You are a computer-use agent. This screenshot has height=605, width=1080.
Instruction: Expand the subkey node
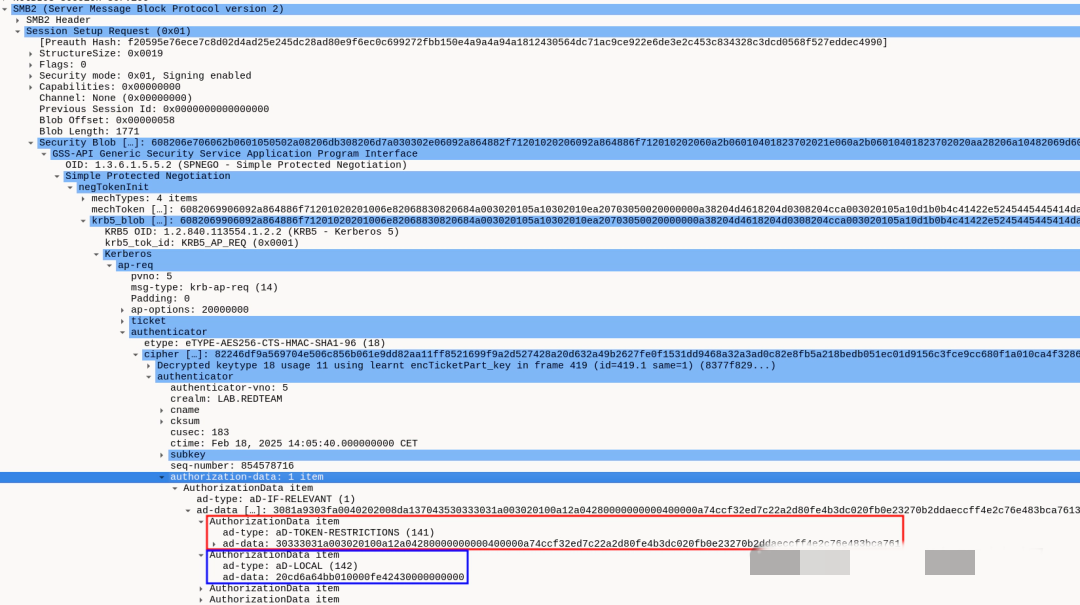pyautogui.click(x=162, y=455)
